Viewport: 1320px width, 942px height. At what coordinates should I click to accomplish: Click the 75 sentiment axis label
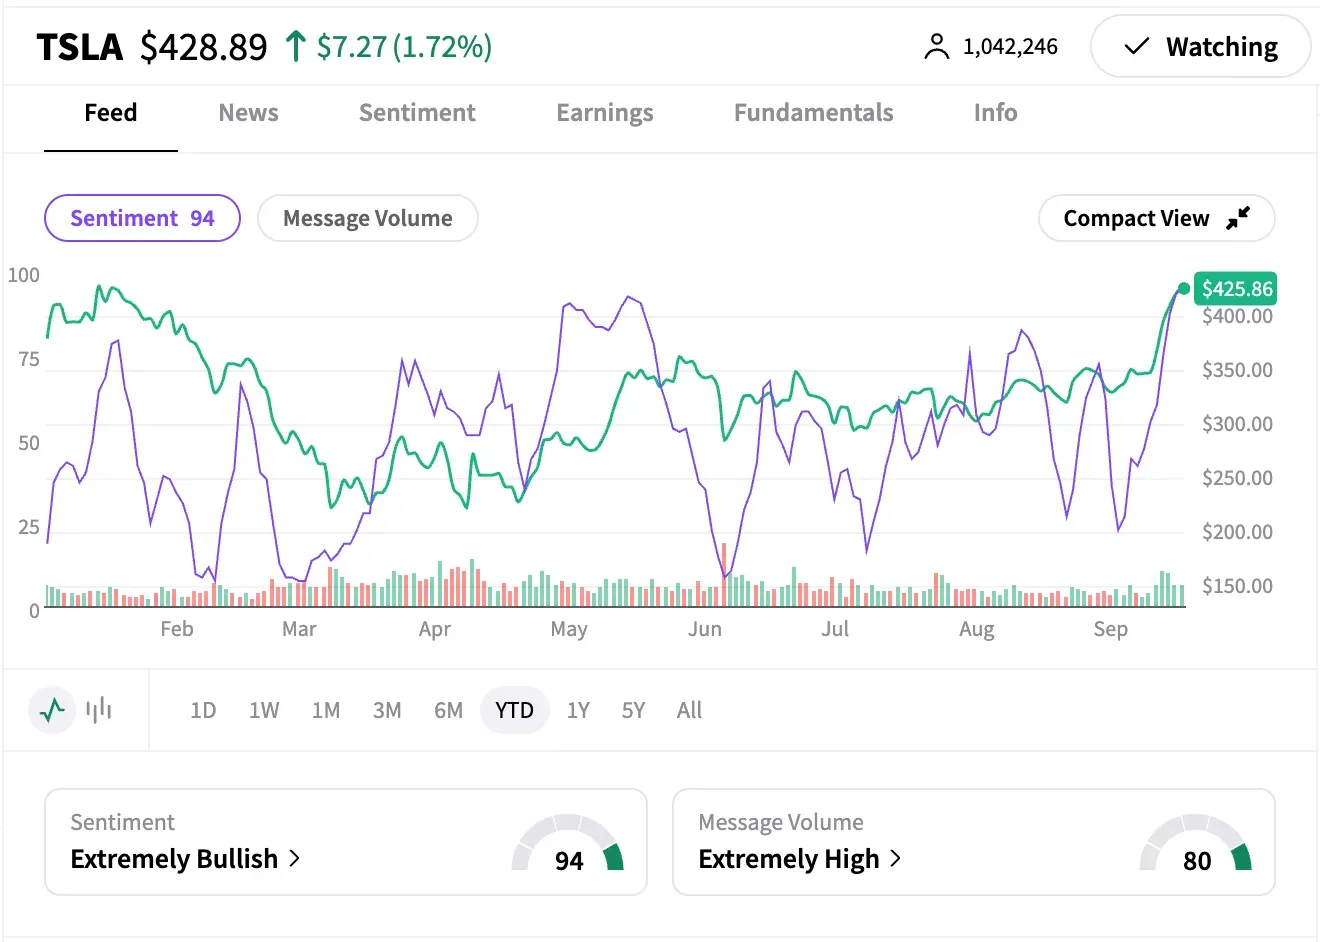click(29, 359)
